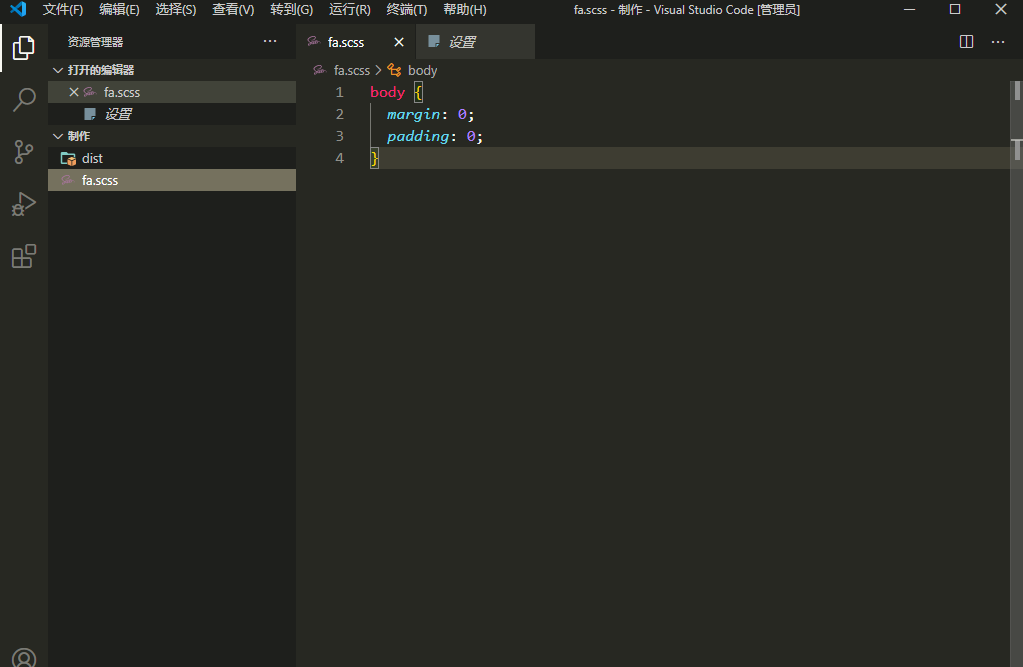Open the 查看(V) menu
The height and width of the screenshot is (667, 1023).
(x=233, y=9)
